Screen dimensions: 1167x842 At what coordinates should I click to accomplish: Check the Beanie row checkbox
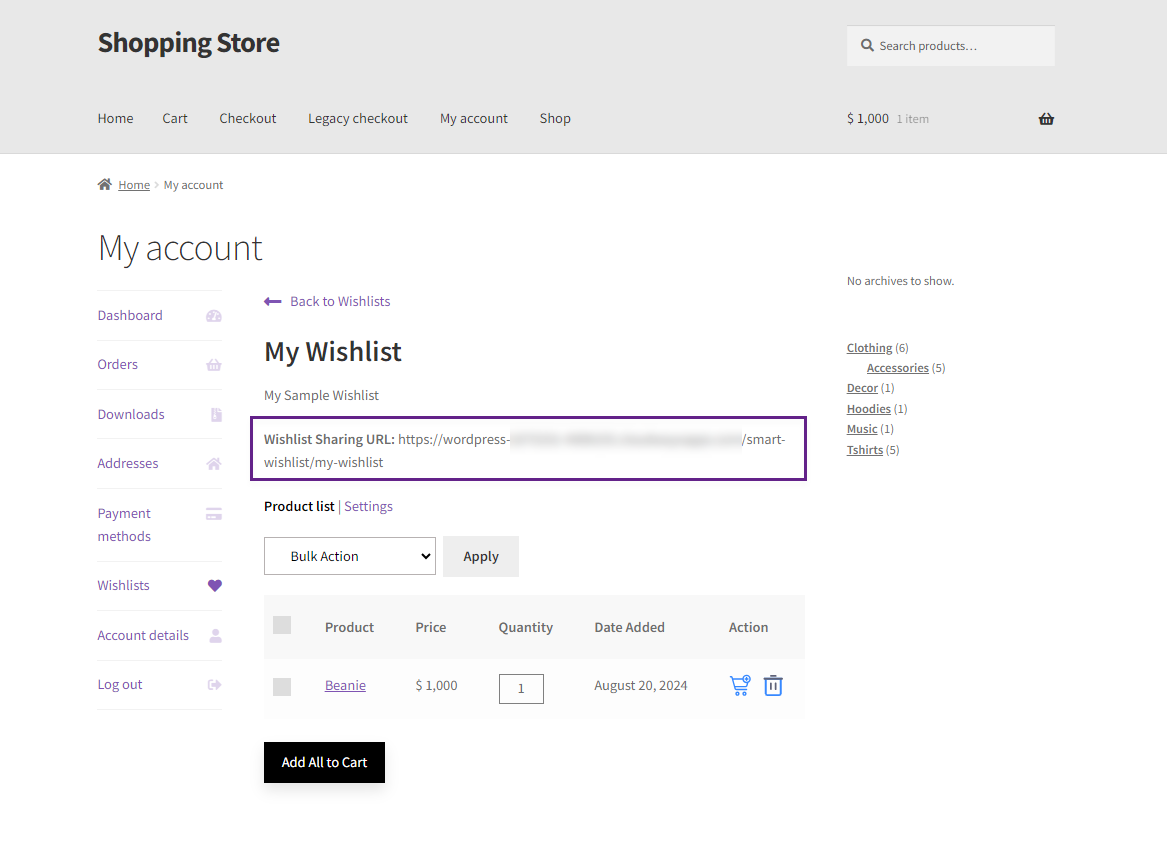pyautogui.click(x=282, y=686)
